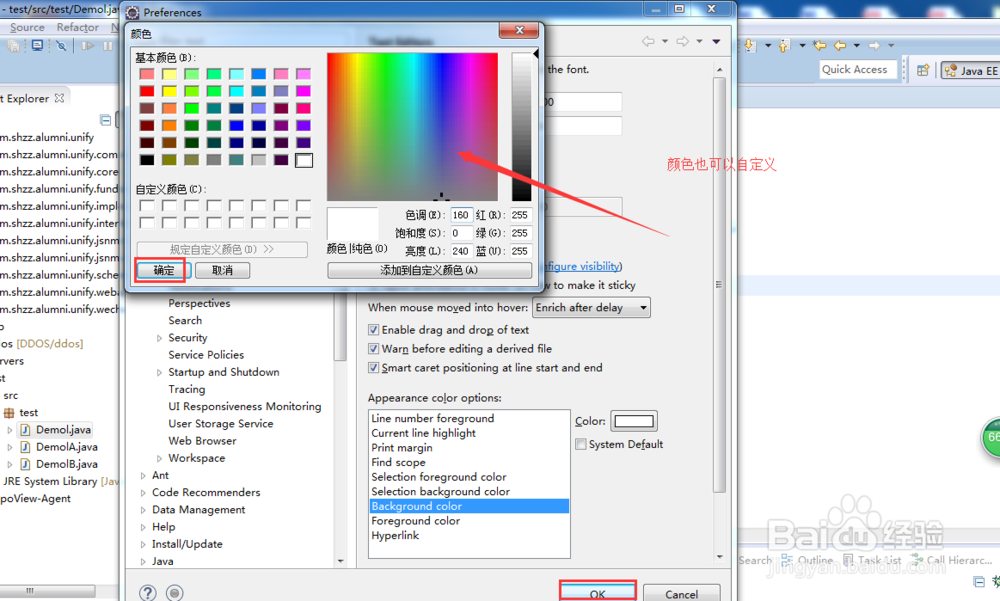Click the 饱和度 saturation input field
1000x601 pixels.
tap(460, 233)
